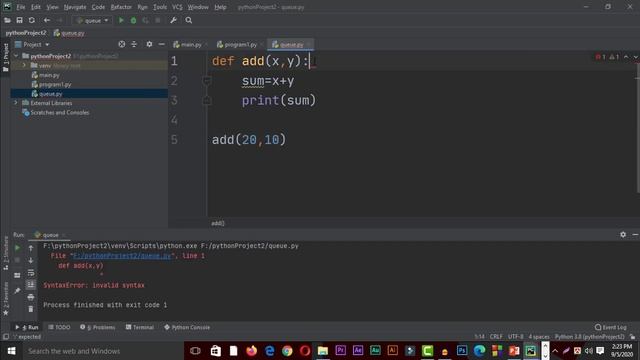
Task: Open the Python Console tool window
Action: click(187, 327)
